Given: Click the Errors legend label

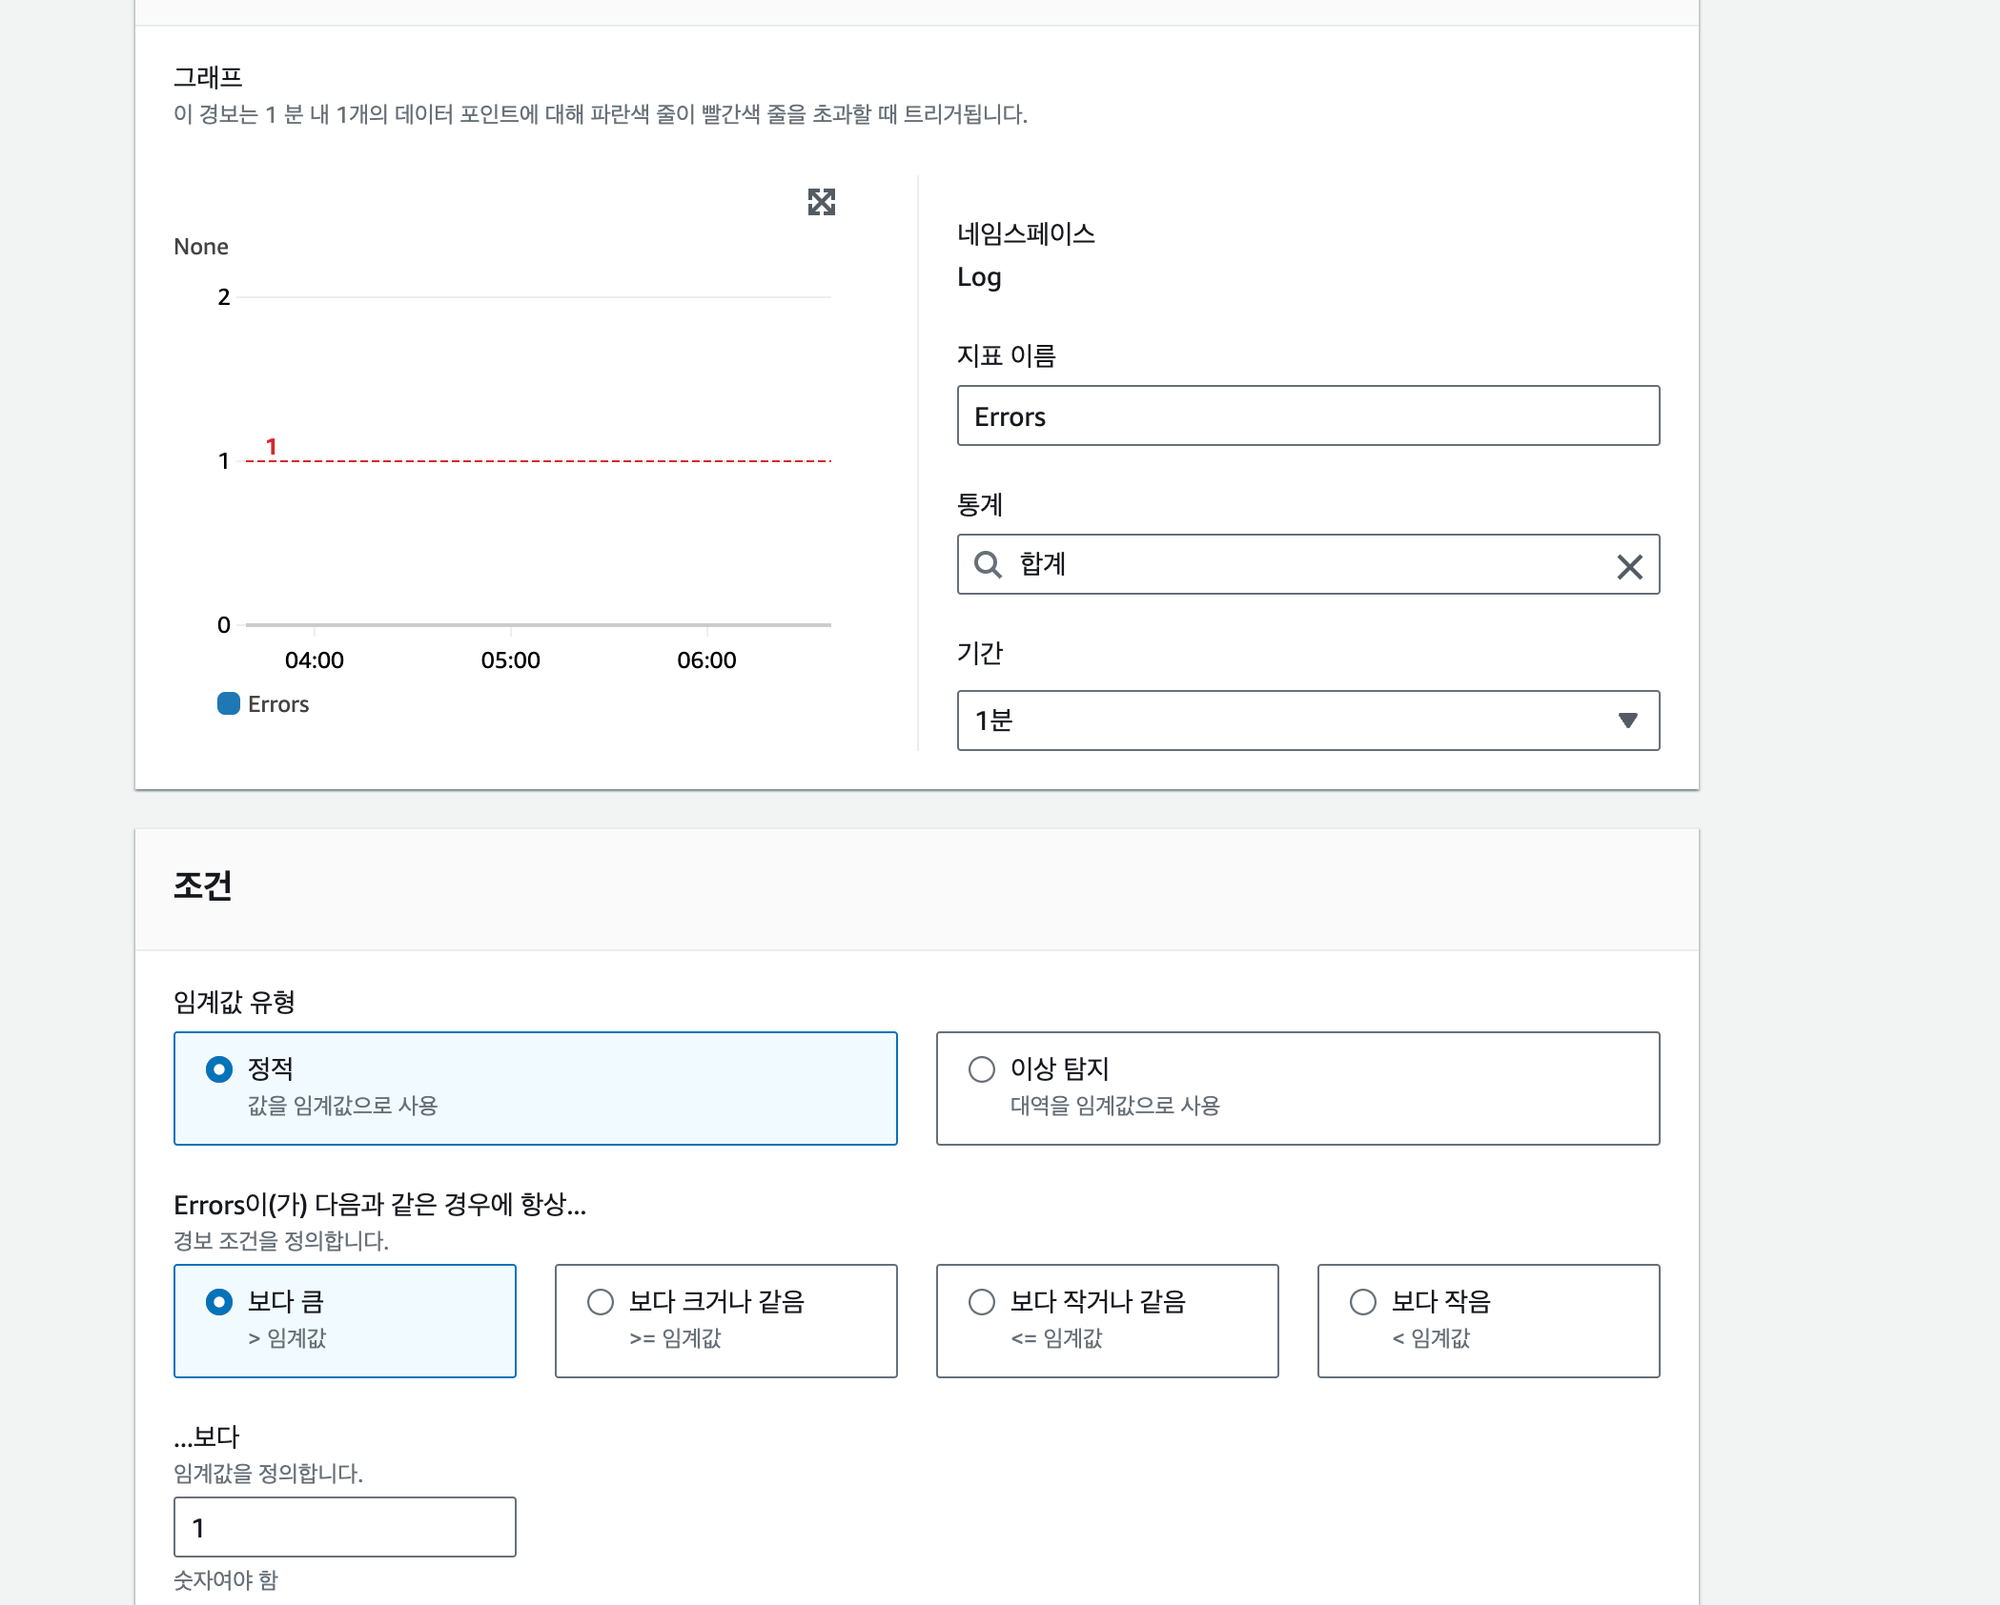Looking at the screenshot, I should [278, 704].
